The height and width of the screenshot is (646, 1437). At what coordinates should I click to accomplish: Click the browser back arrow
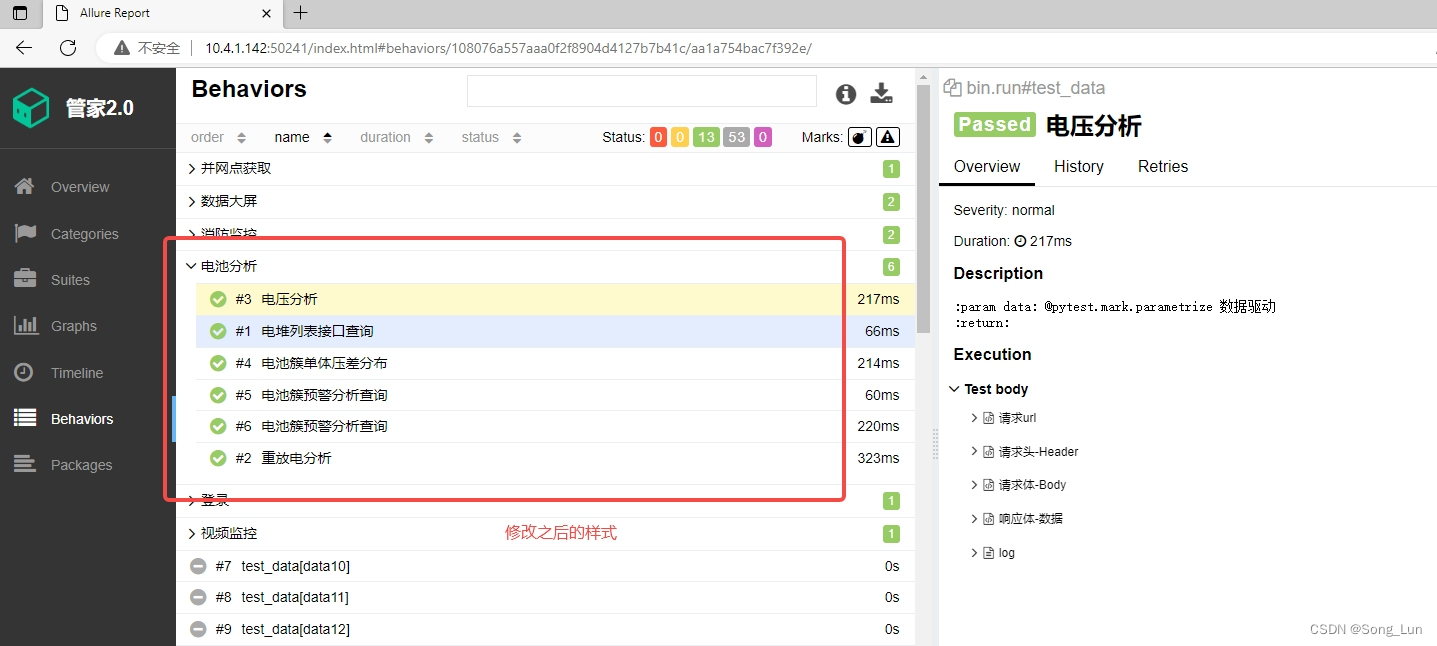(x=24, y=48)
